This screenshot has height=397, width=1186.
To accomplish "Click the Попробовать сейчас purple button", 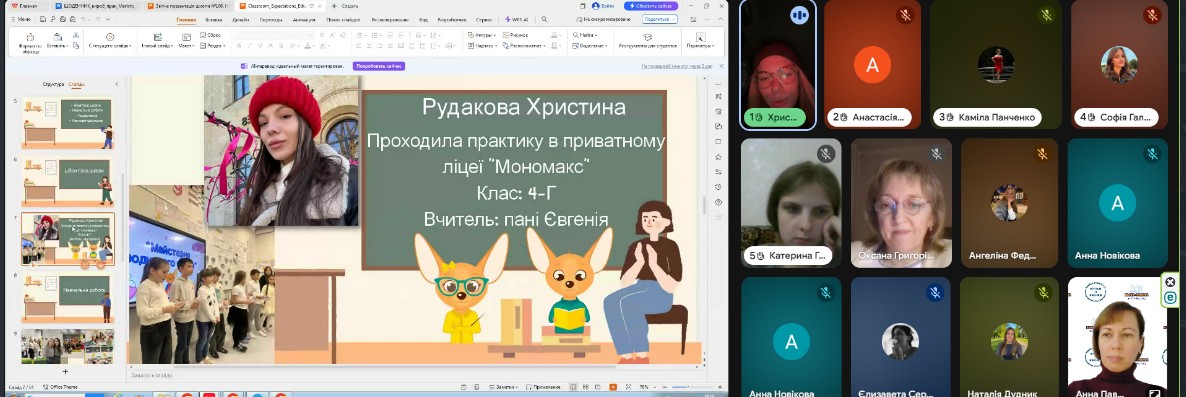I will point(379,66).
